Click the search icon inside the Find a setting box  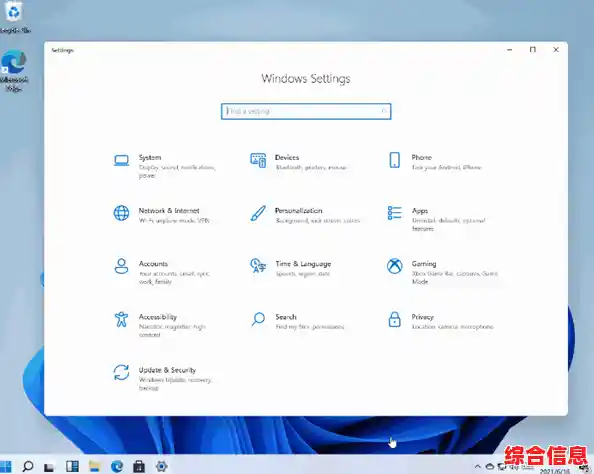(384, 111)
